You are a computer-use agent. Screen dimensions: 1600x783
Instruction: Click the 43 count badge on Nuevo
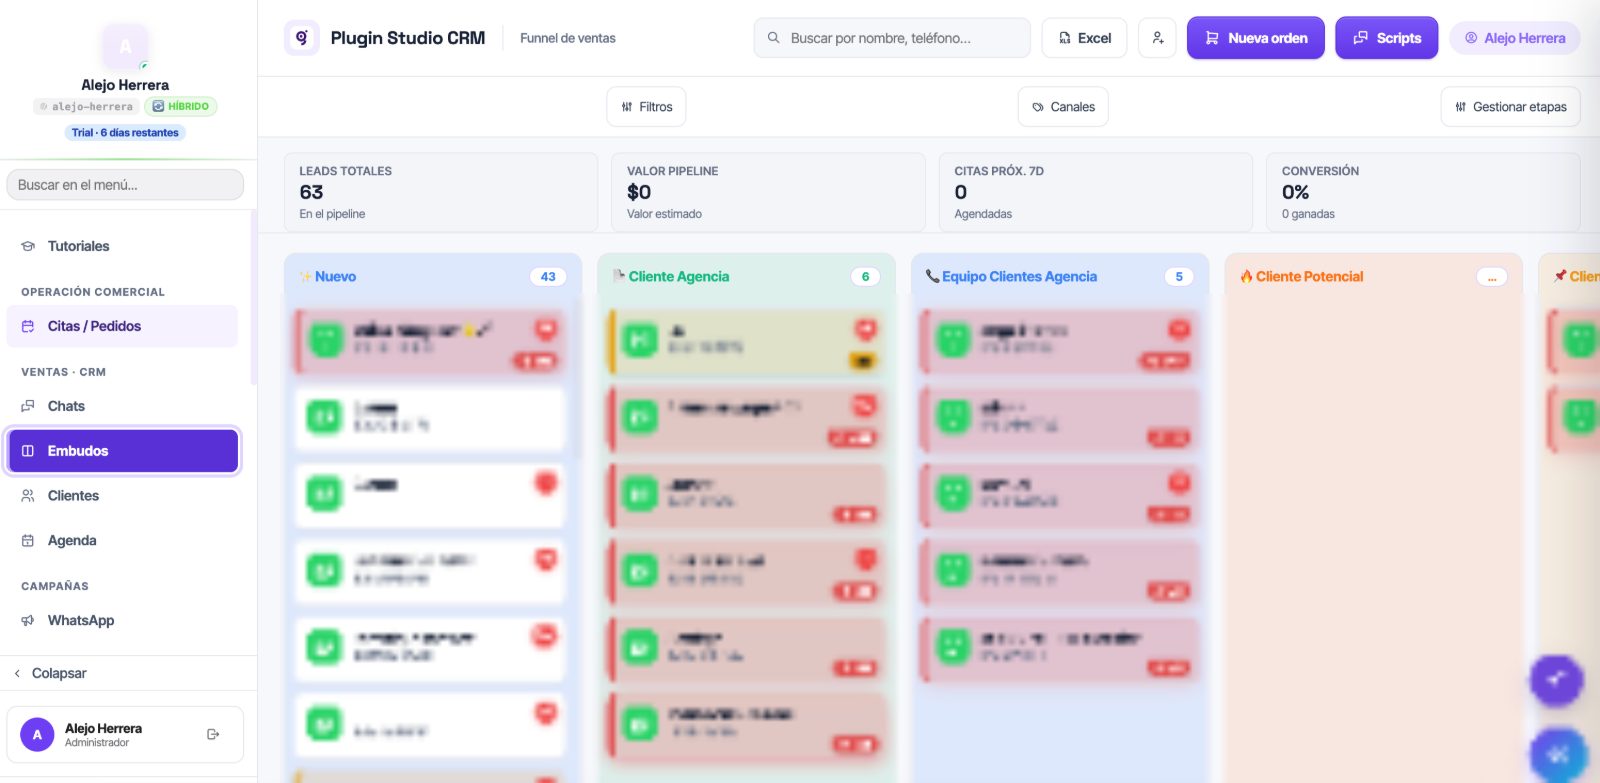coord(548,277)
